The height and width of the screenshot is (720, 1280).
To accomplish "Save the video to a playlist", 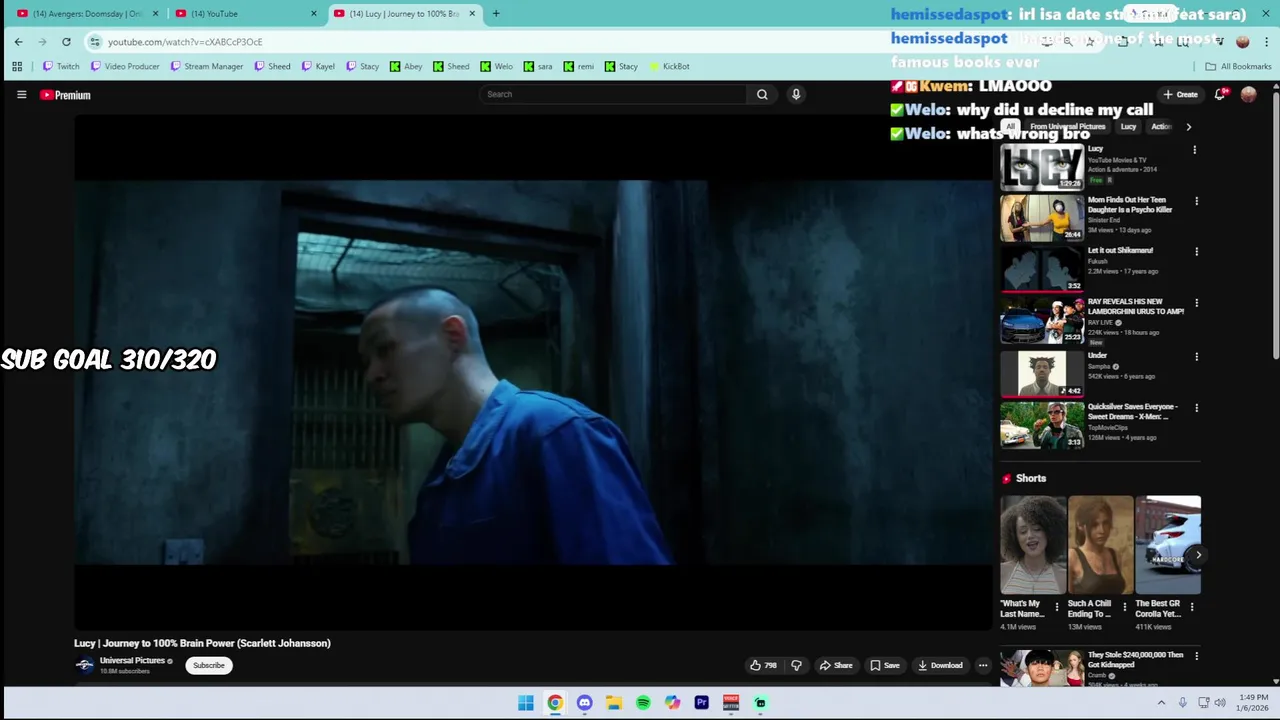I will point(885,665).
